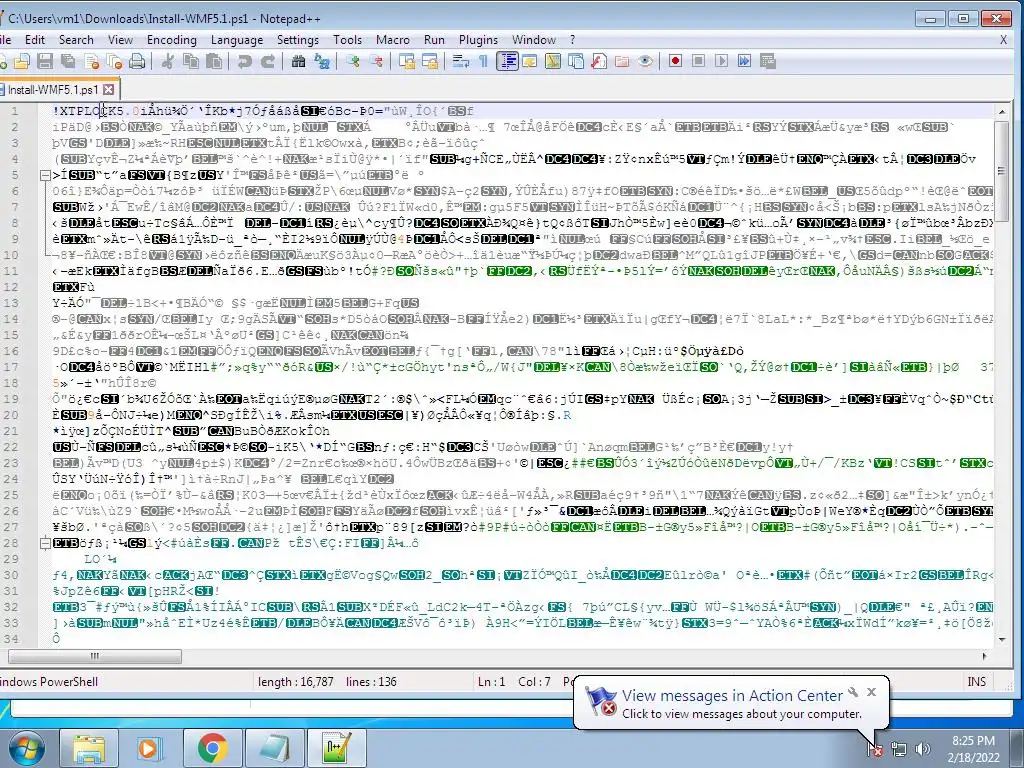Open Find with the binoculars icon

click(x=298, y=61)
